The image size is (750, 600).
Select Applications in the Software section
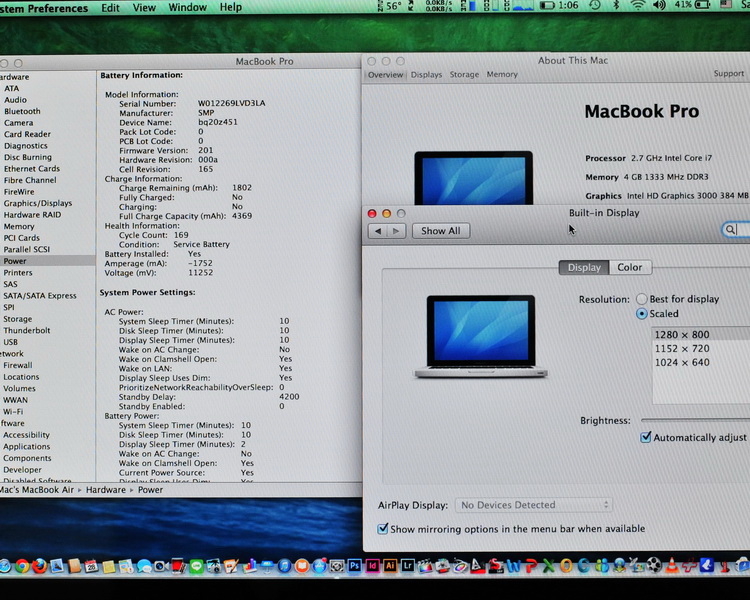tap(26, 446)
